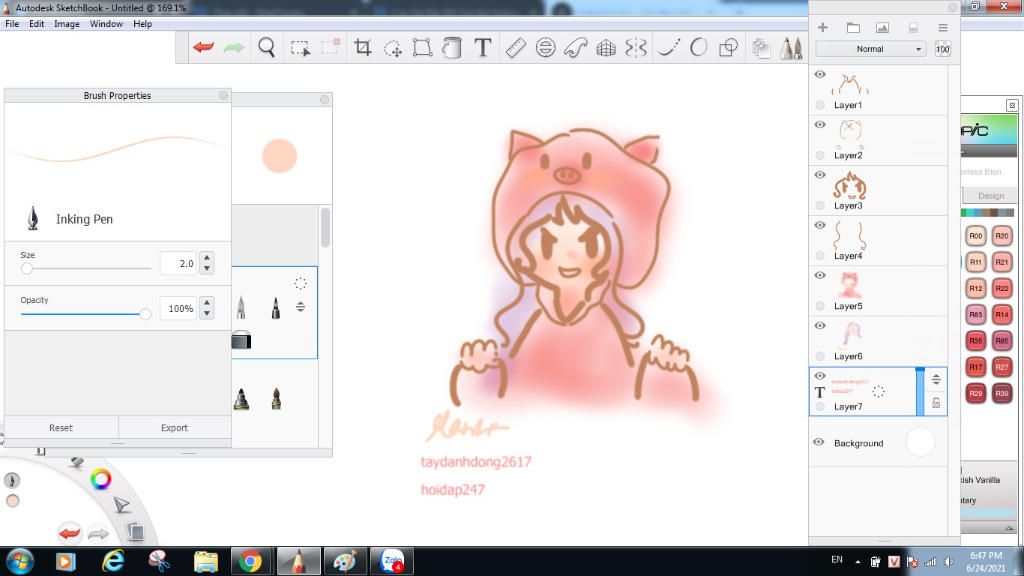Open Internet Explorer from the taskbar
The image size is (1024, 576).
(x=113, y=561)
